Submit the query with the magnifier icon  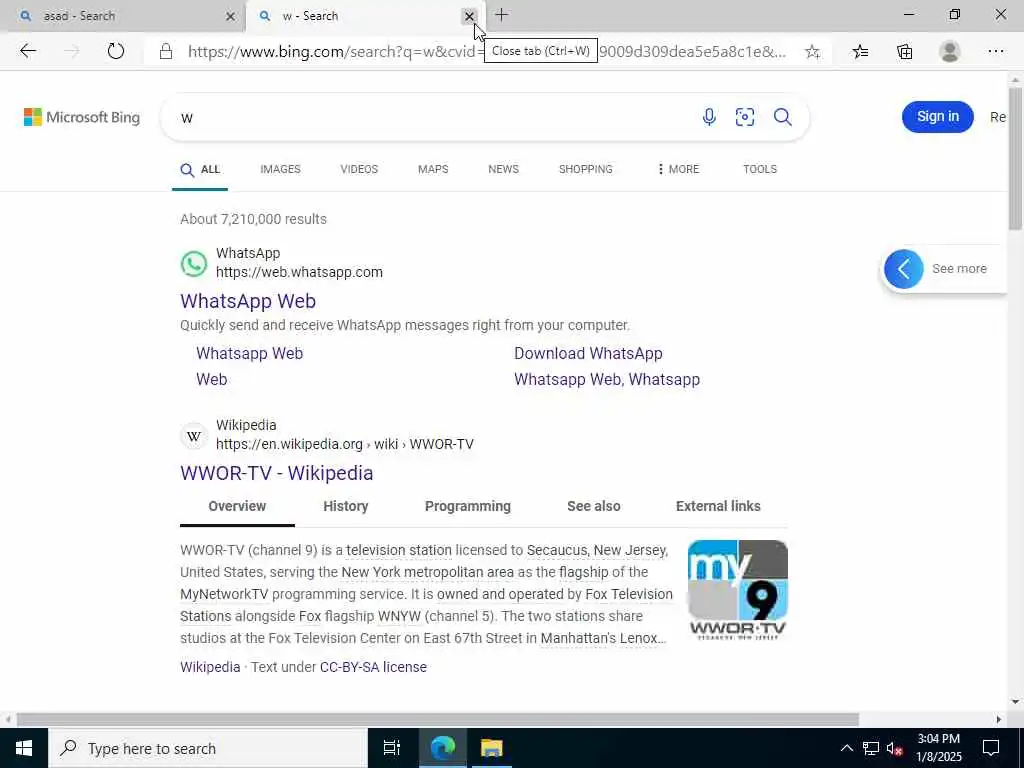coord(782,117)
